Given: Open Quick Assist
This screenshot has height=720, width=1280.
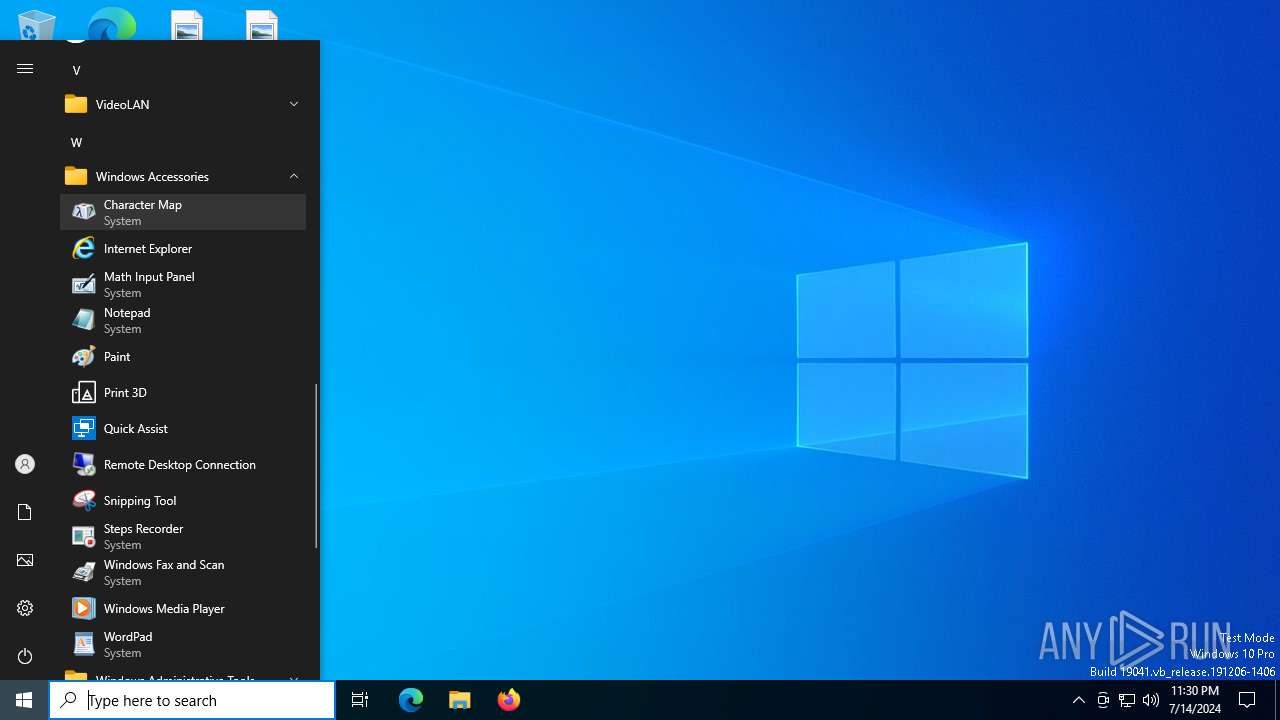Looking at the screenshot, I should 183,428.
